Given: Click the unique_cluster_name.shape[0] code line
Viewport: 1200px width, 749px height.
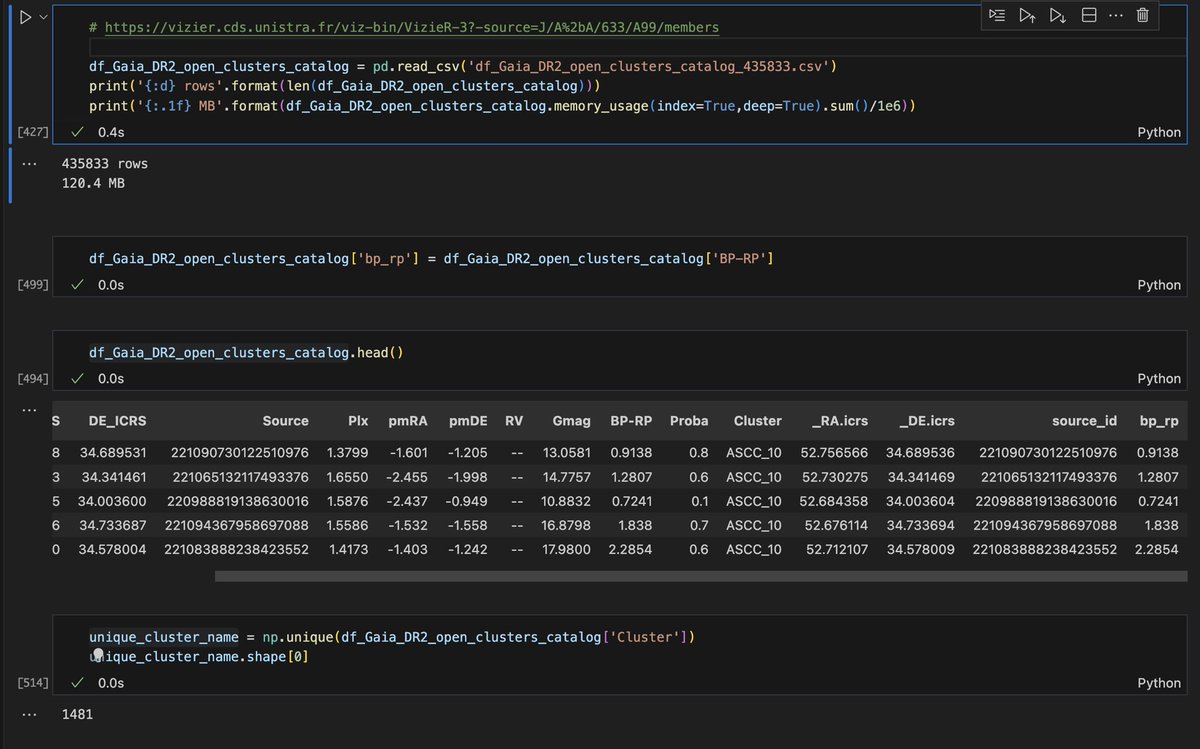Looking at the screenshot, I should click(199, 656).
